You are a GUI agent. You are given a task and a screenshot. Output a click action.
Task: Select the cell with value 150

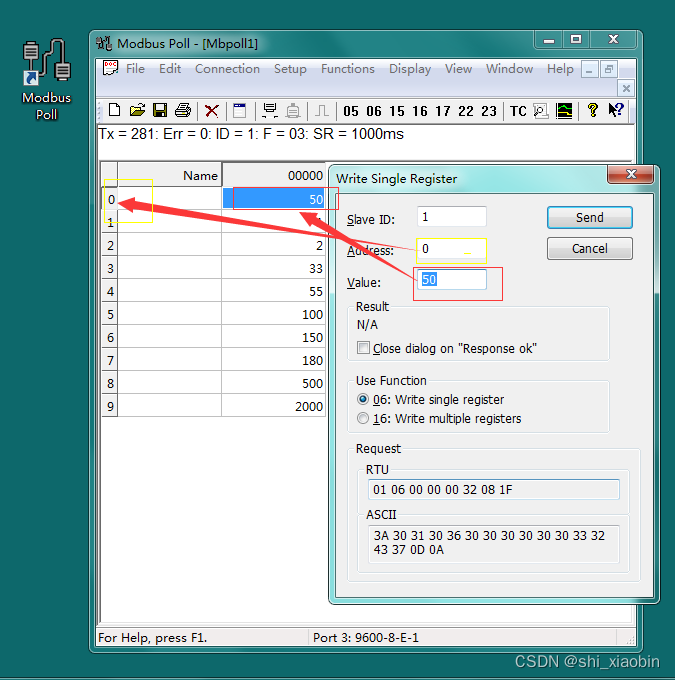[273, 337]
